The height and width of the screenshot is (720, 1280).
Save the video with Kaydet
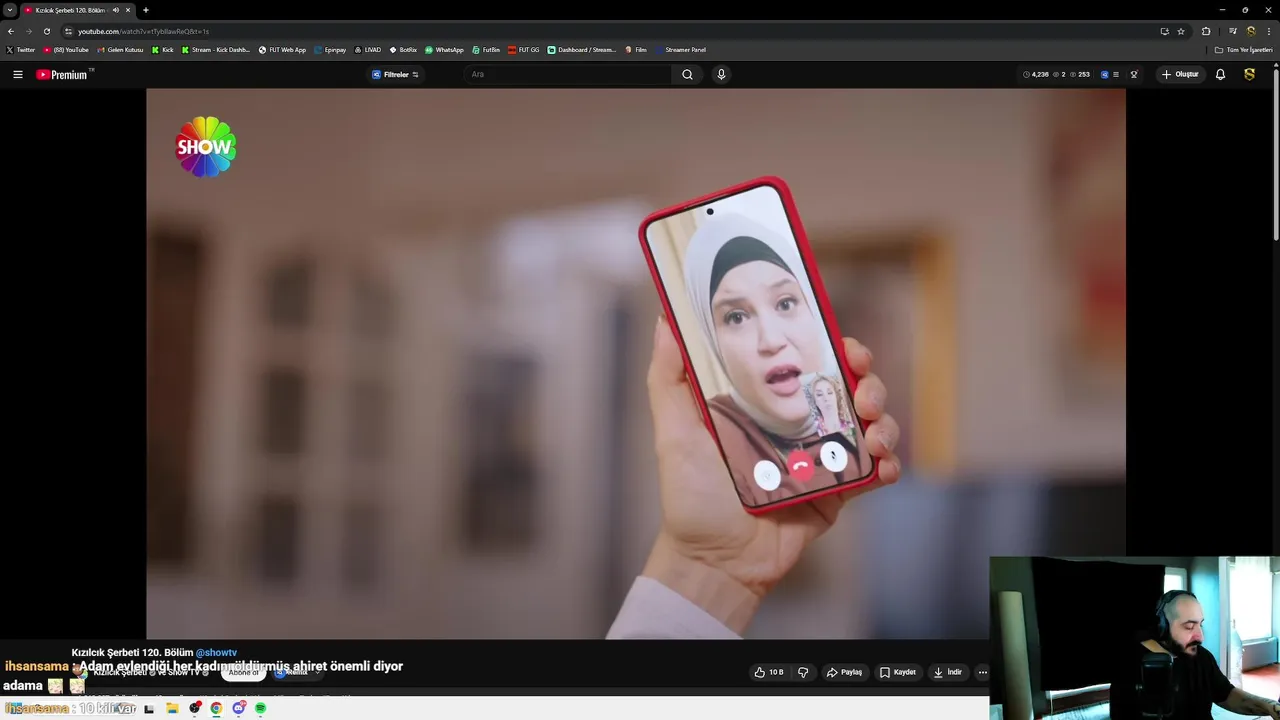pyautogui.click(x=898, y=672)
